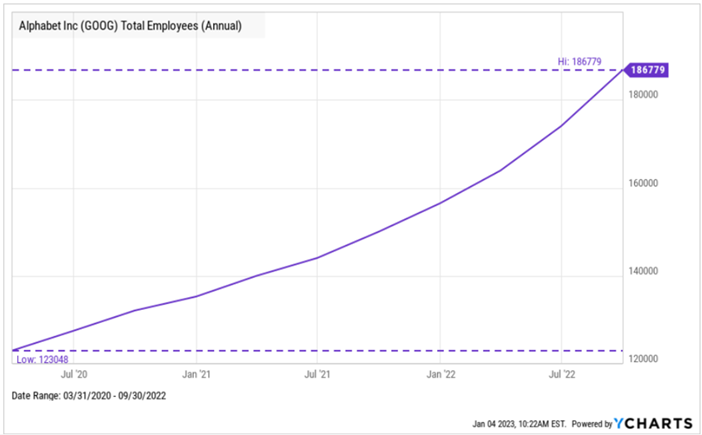The height and width of the screenshot is (435, 702).
Task: Click the 120000 y-axis label
Action: [643, 358]
